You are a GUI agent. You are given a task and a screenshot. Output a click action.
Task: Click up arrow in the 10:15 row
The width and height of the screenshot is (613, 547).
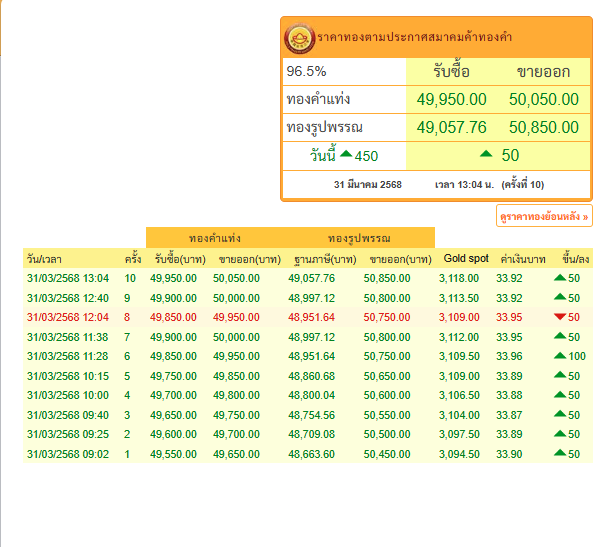pyautogui.click(x=560, y=375)
